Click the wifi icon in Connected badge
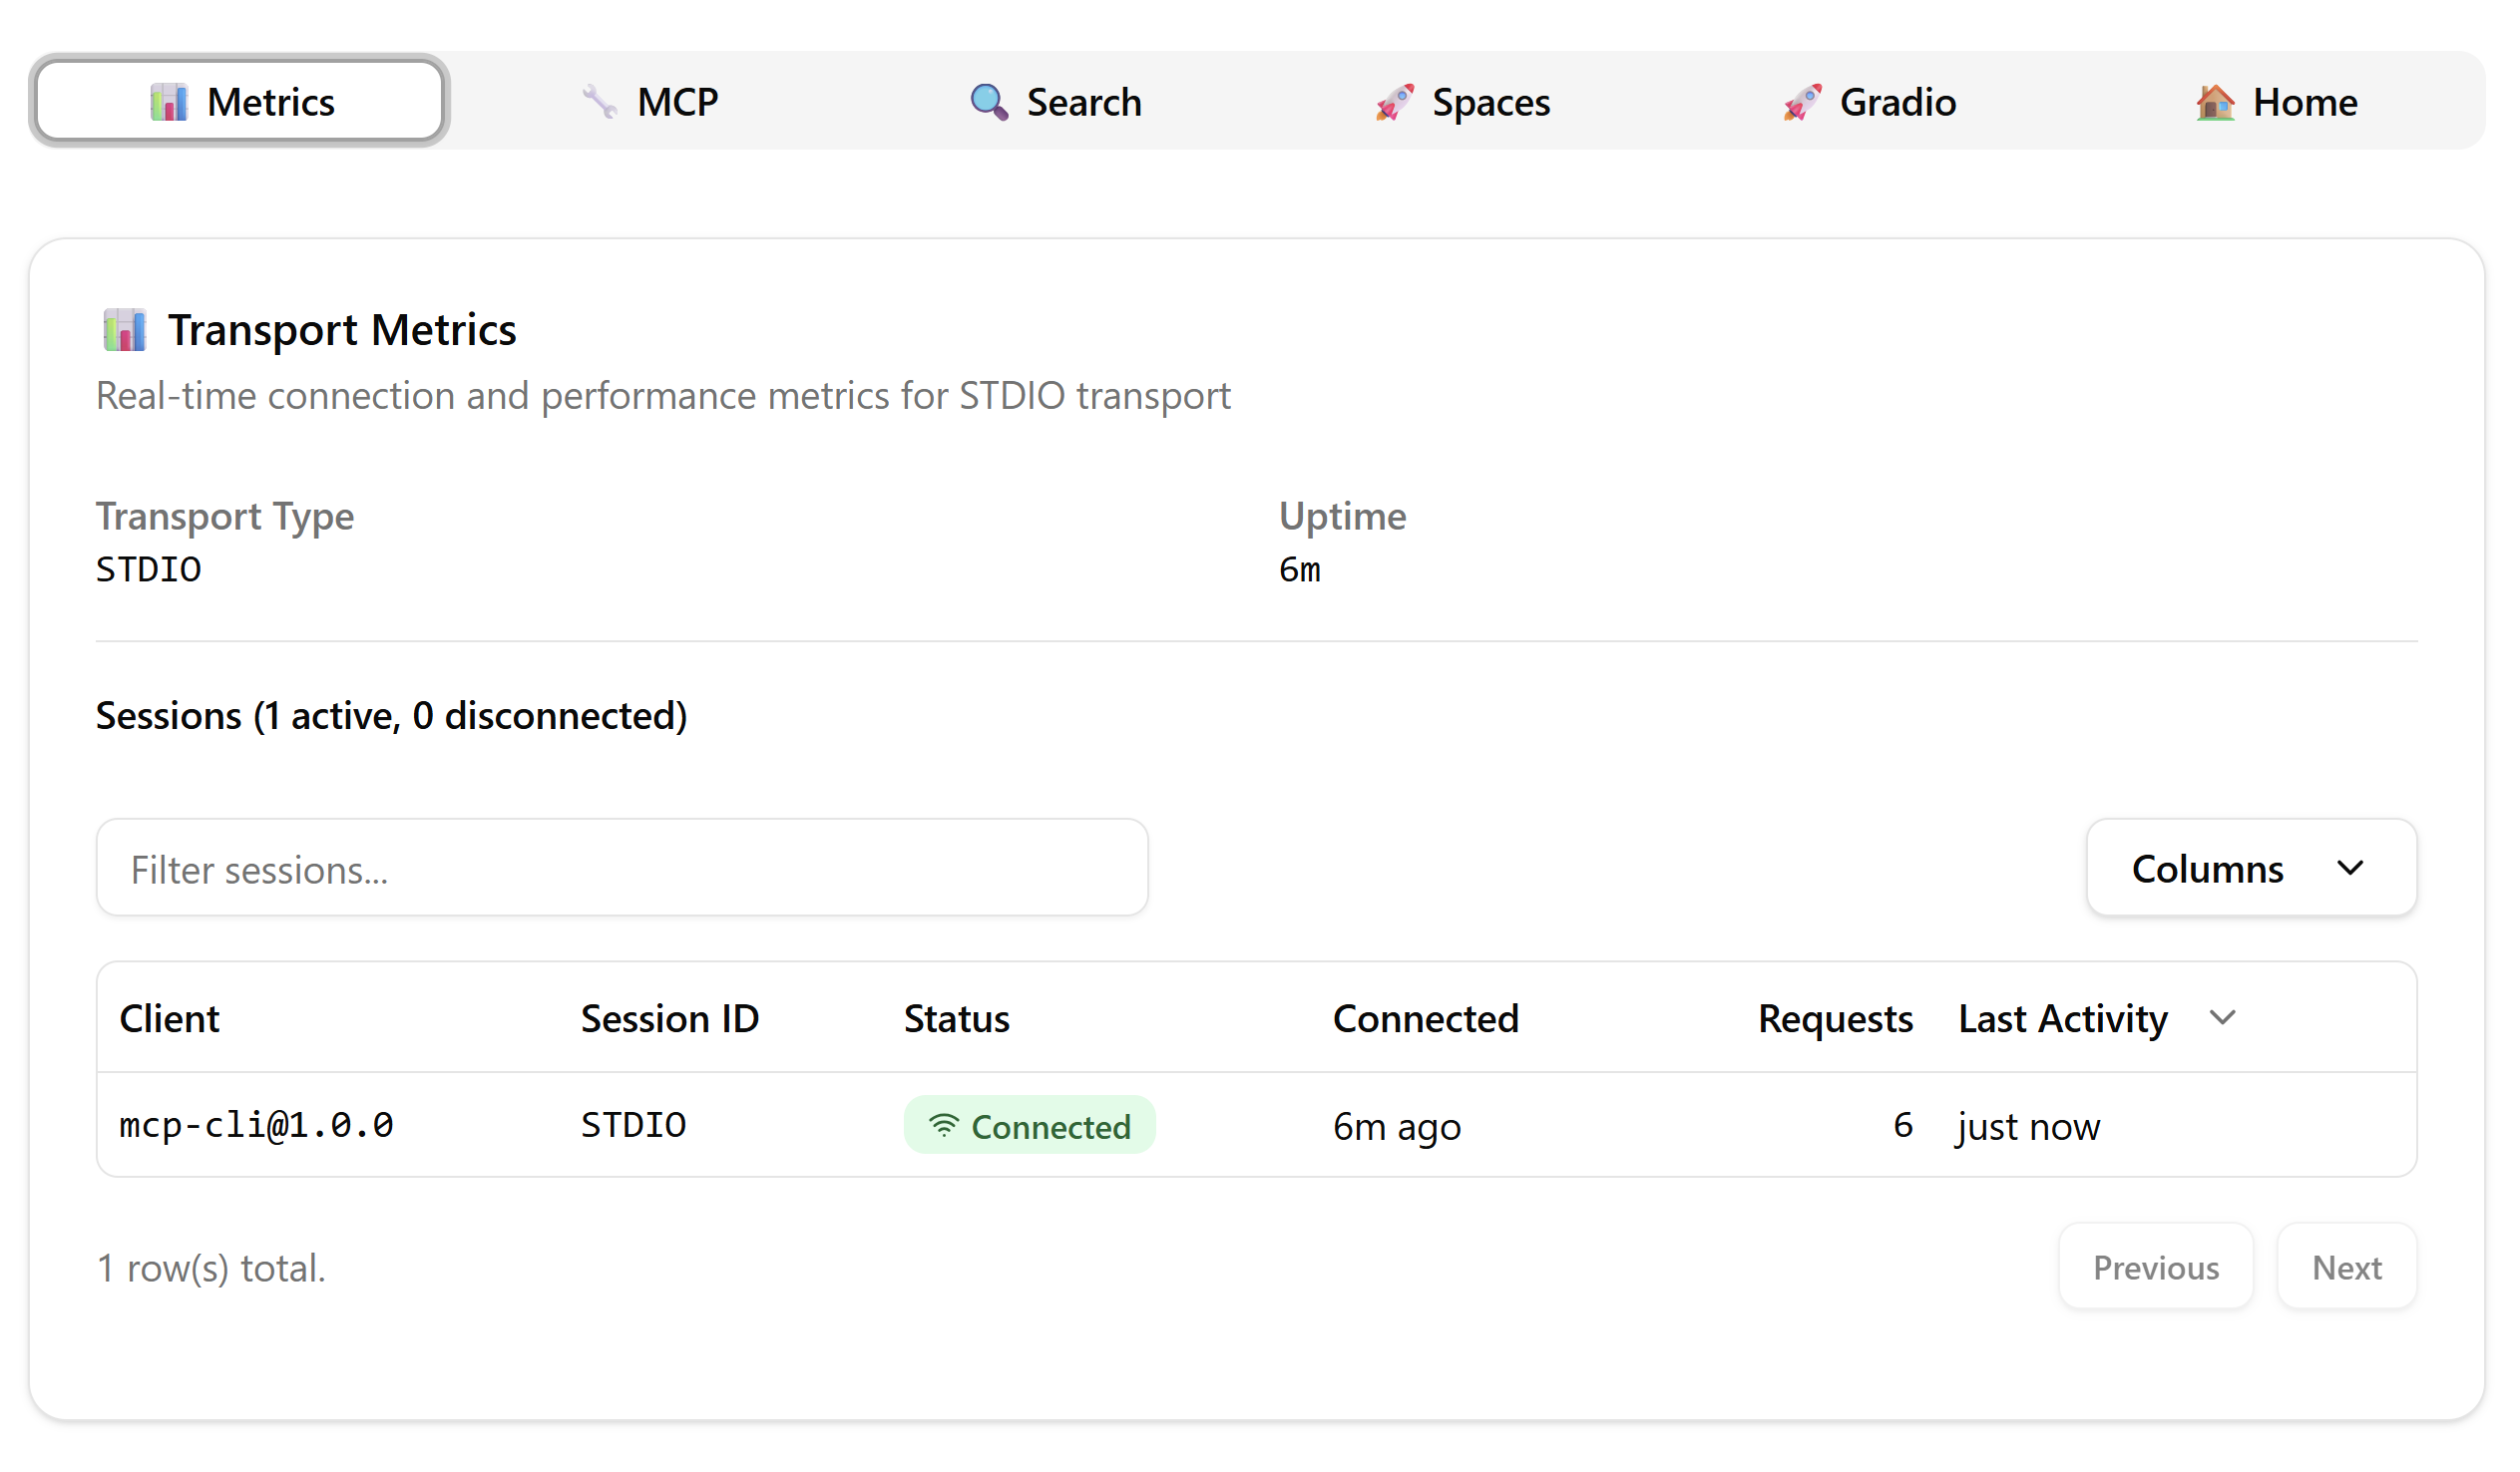 click(x=943, y=1126)
